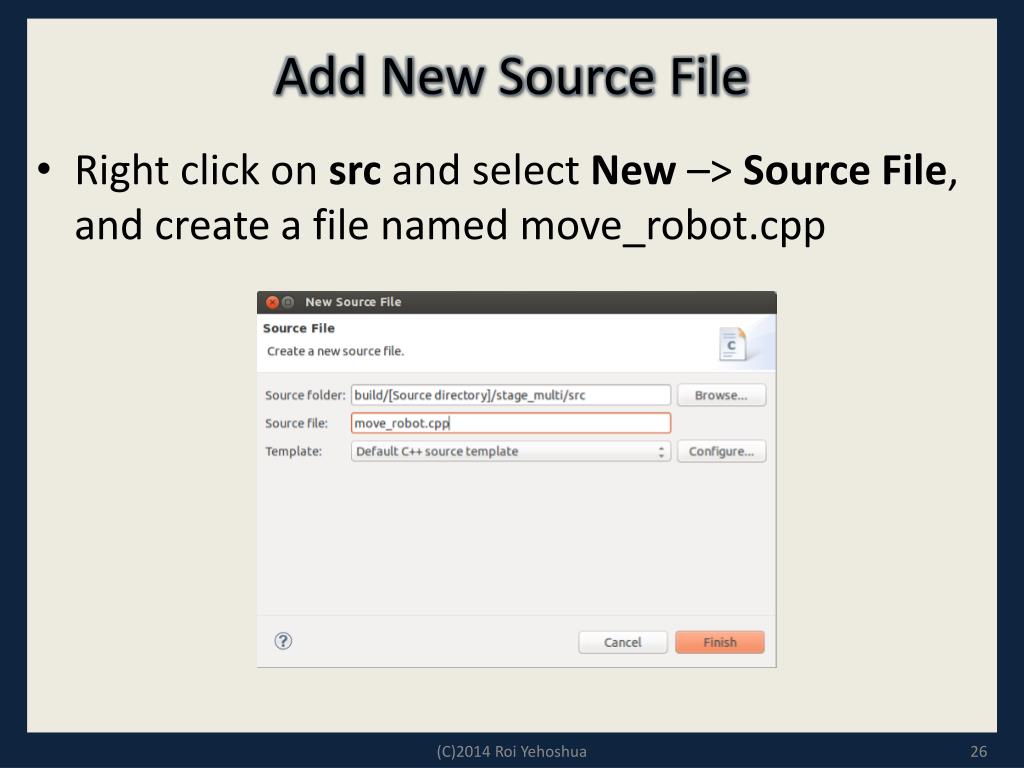
Task: Open the Template dropdown
Action: [511, 451]
